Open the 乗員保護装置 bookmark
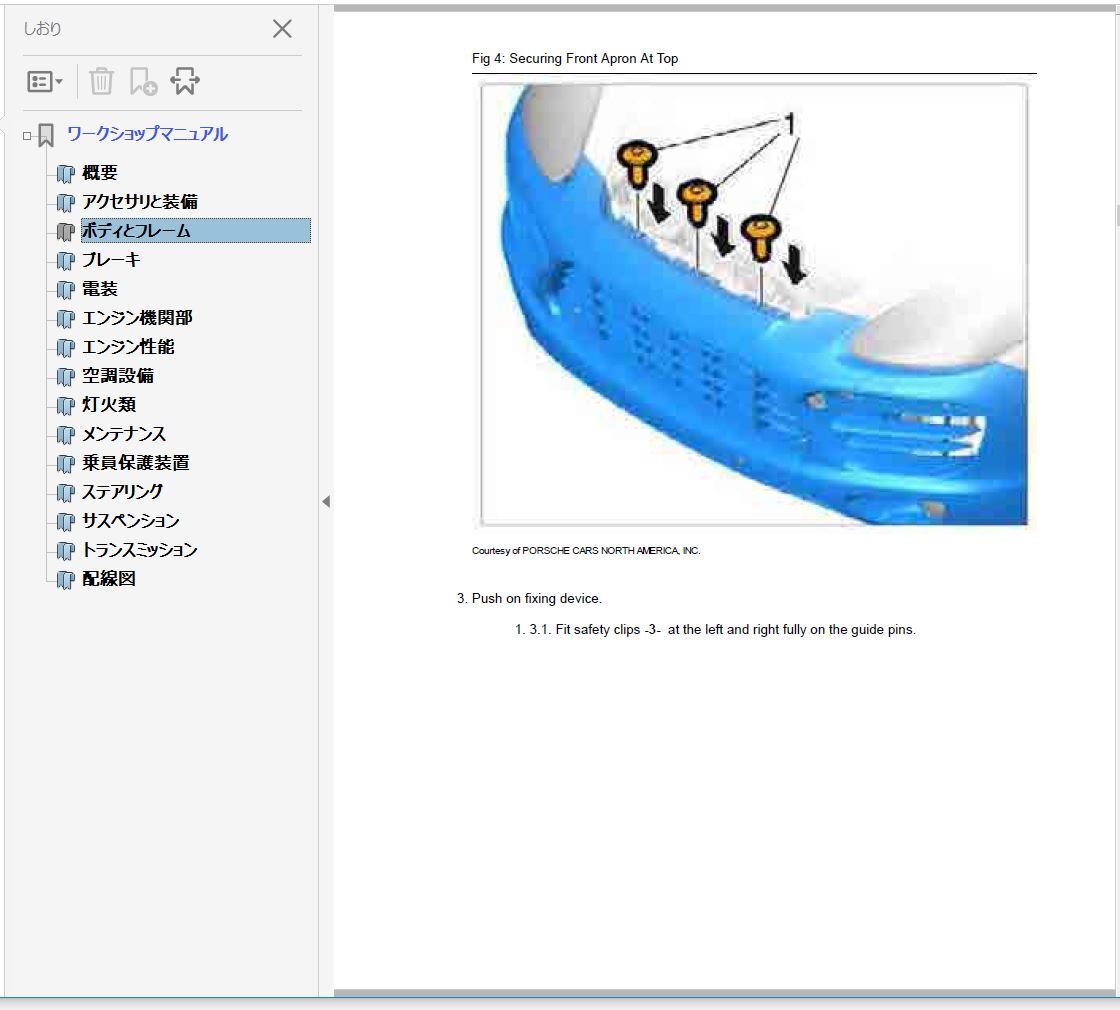Screen dimensions: 1120x1010 pyautogui.click(x=136, y=463)
